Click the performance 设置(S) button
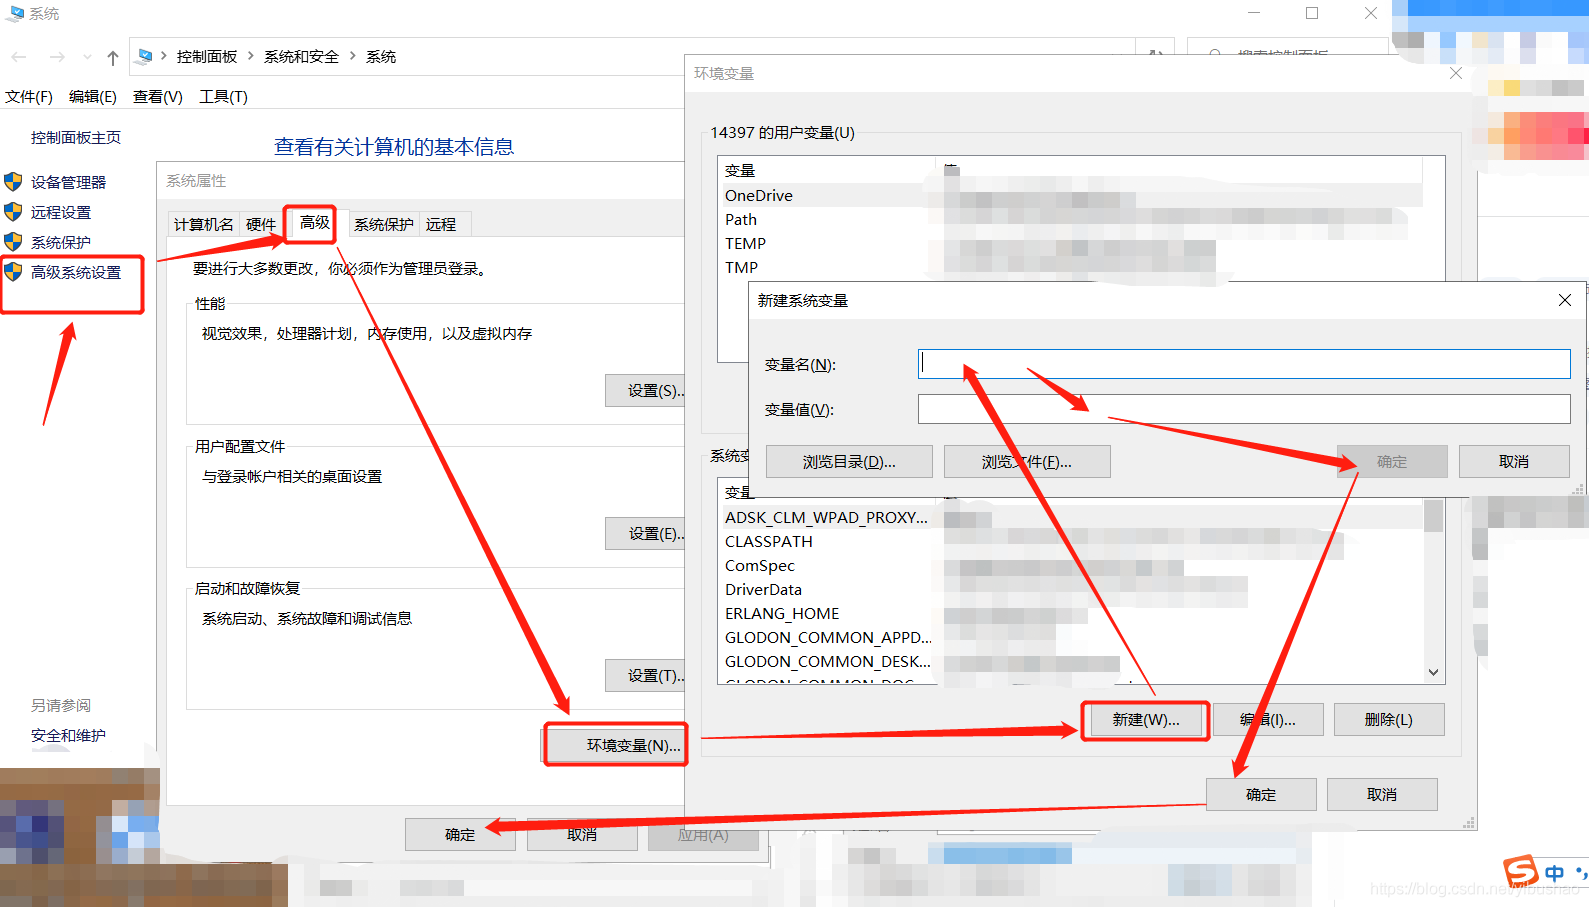Viewport: 1589px width, 907px height. click(x=645, y=390)
